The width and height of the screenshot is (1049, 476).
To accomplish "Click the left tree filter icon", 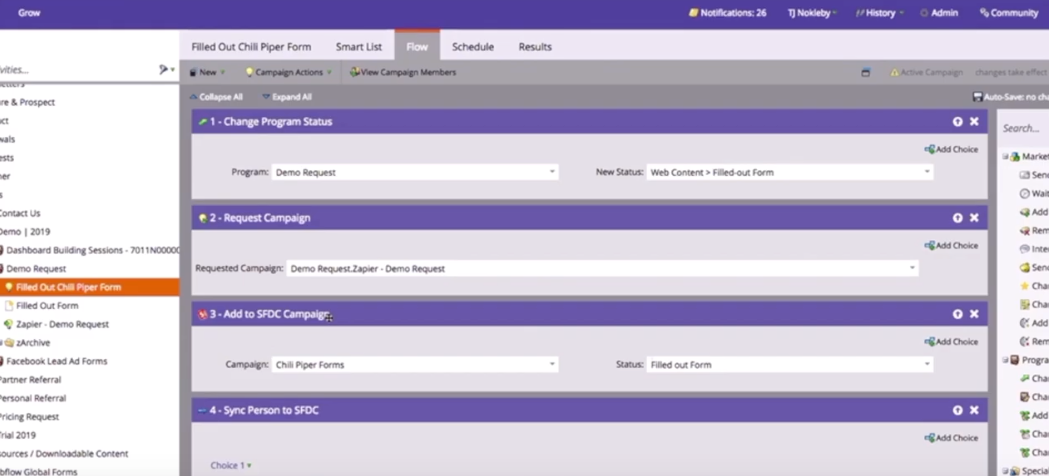I will click(165, 70).
